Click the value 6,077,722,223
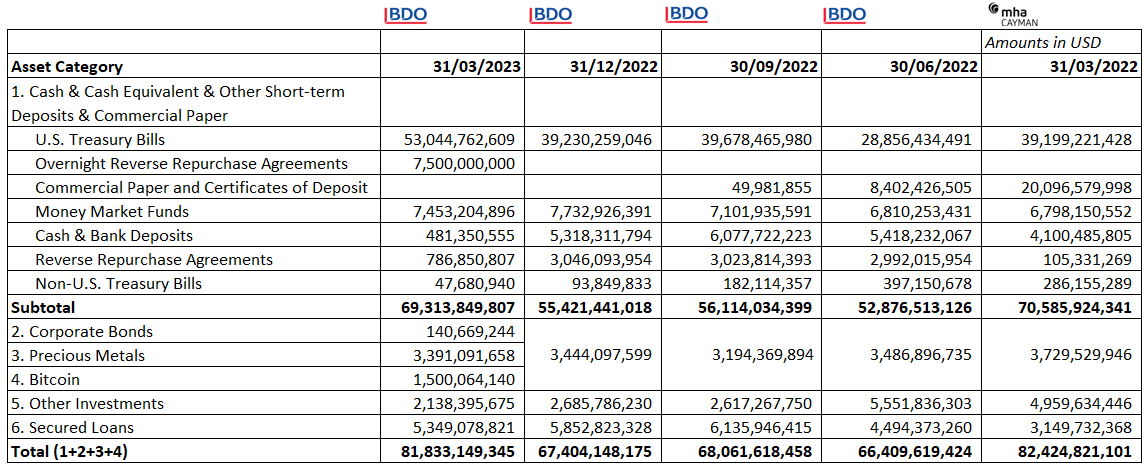The width and height of the screenshot is (1147, 468). click(761, 235)
